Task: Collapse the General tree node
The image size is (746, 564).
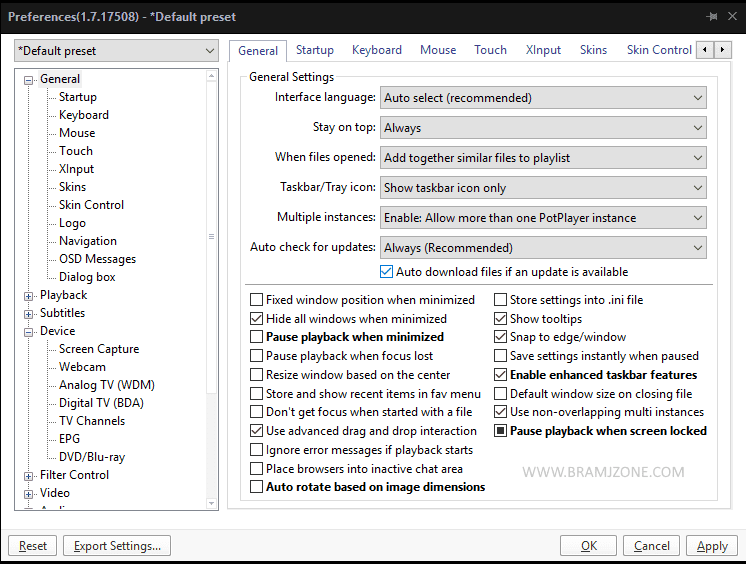Action: coord(29,80)
